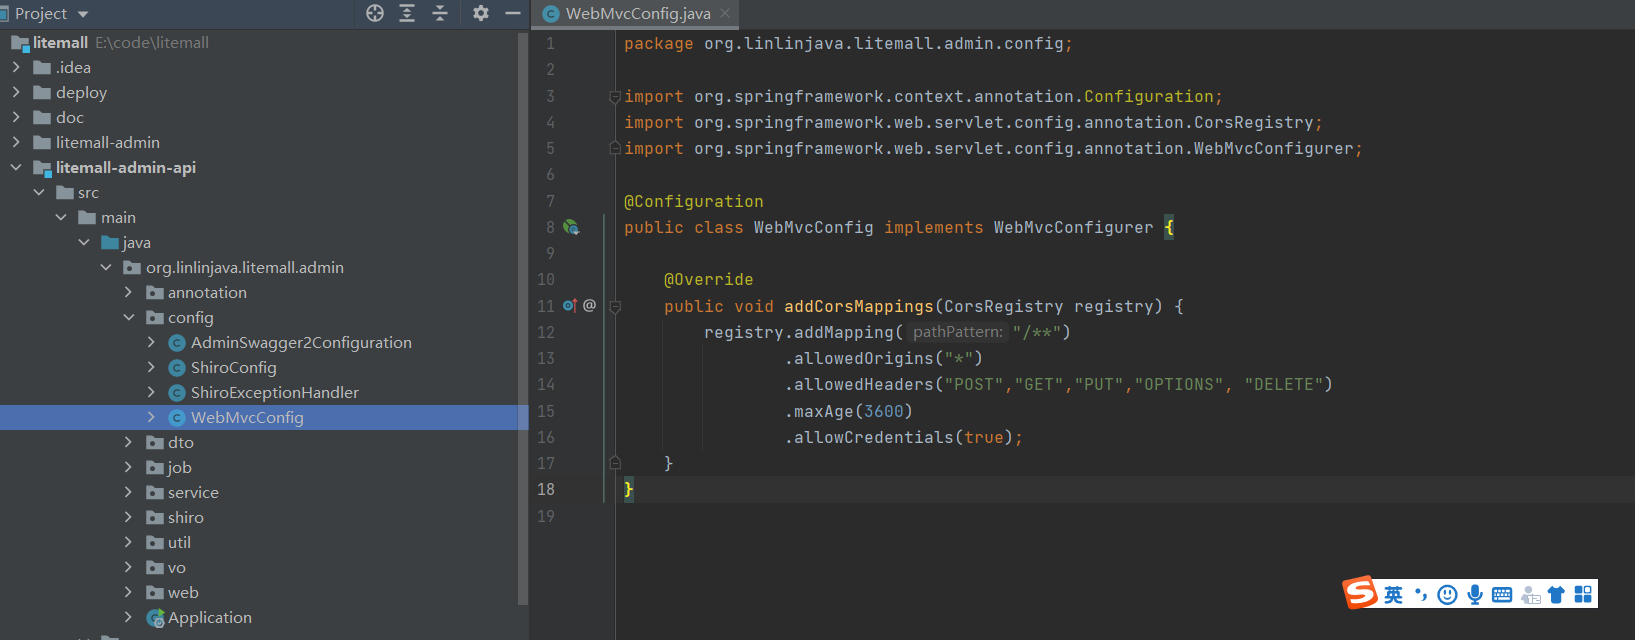Open the Project panel settings gear
The width and height of the screenshot is (1635, 640).
(481, 13)
